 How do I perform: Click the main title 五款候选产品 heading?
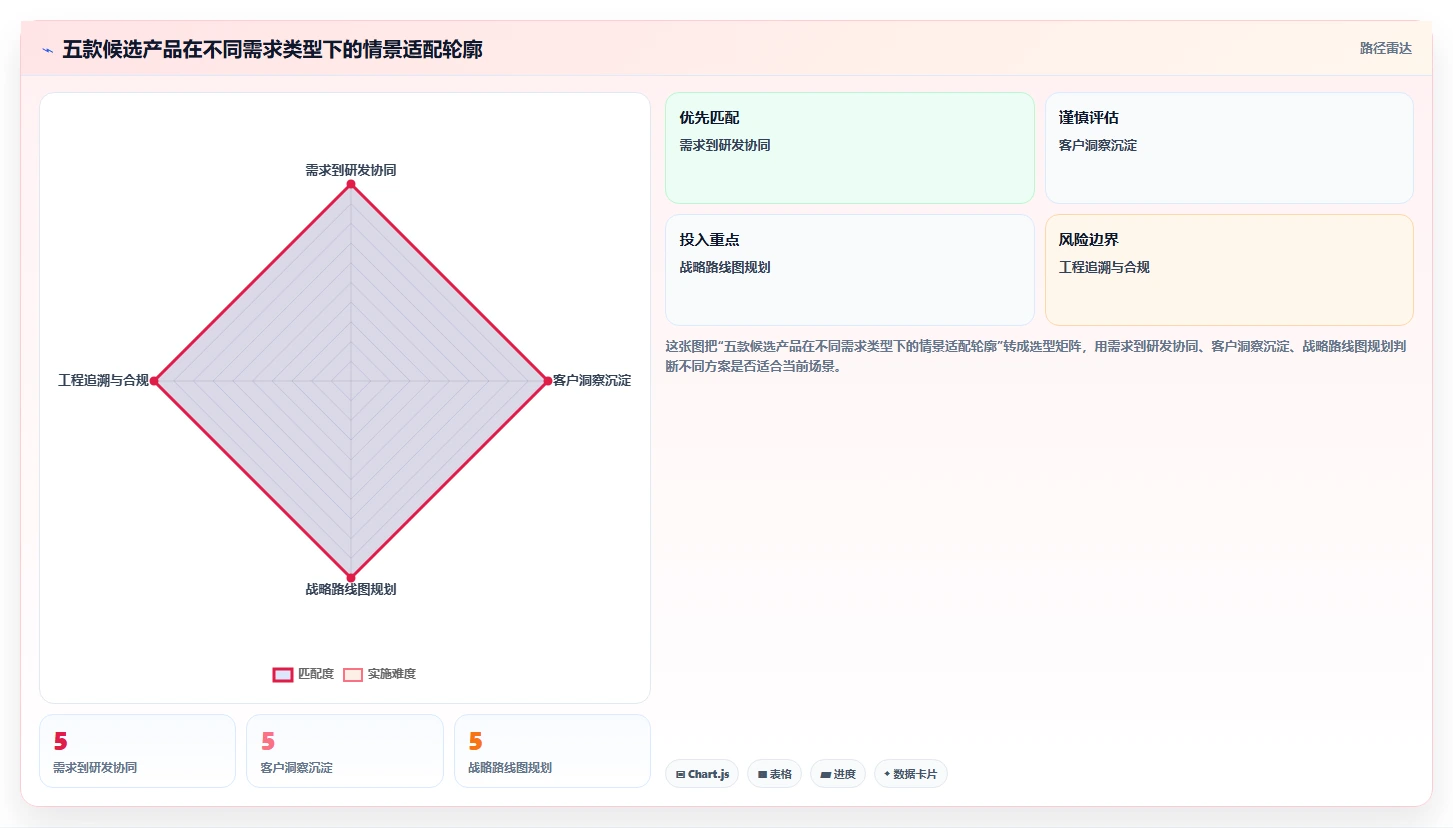point(272,49)
